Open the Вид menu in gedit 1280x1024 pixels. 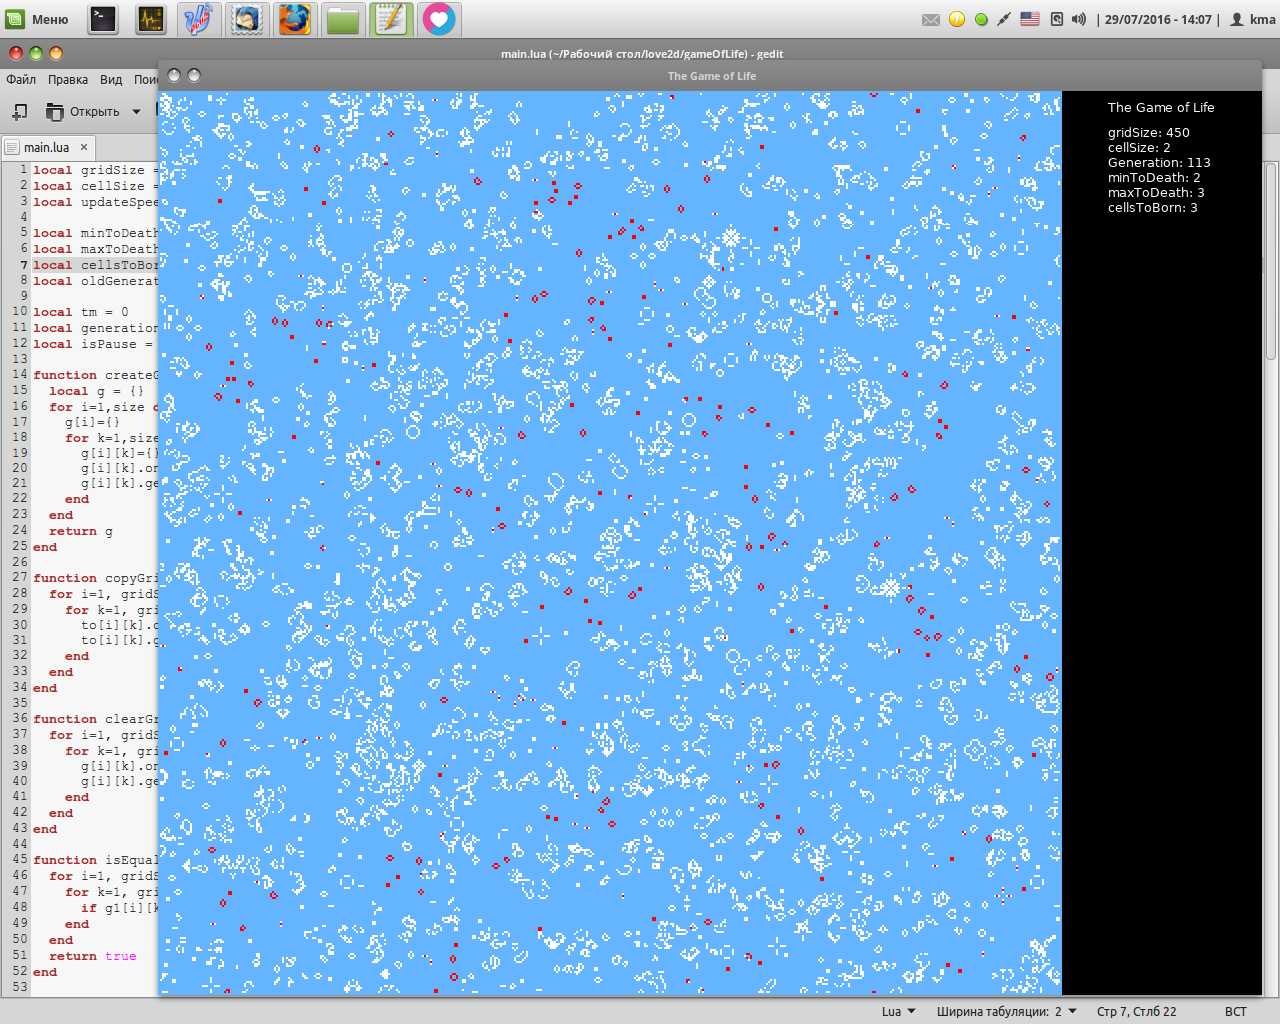point(111,79)
